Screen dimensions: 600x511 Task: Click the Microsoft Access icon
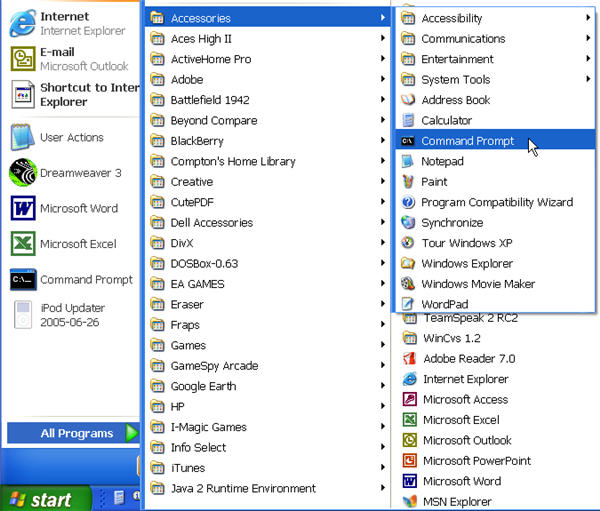click(409, 399)
